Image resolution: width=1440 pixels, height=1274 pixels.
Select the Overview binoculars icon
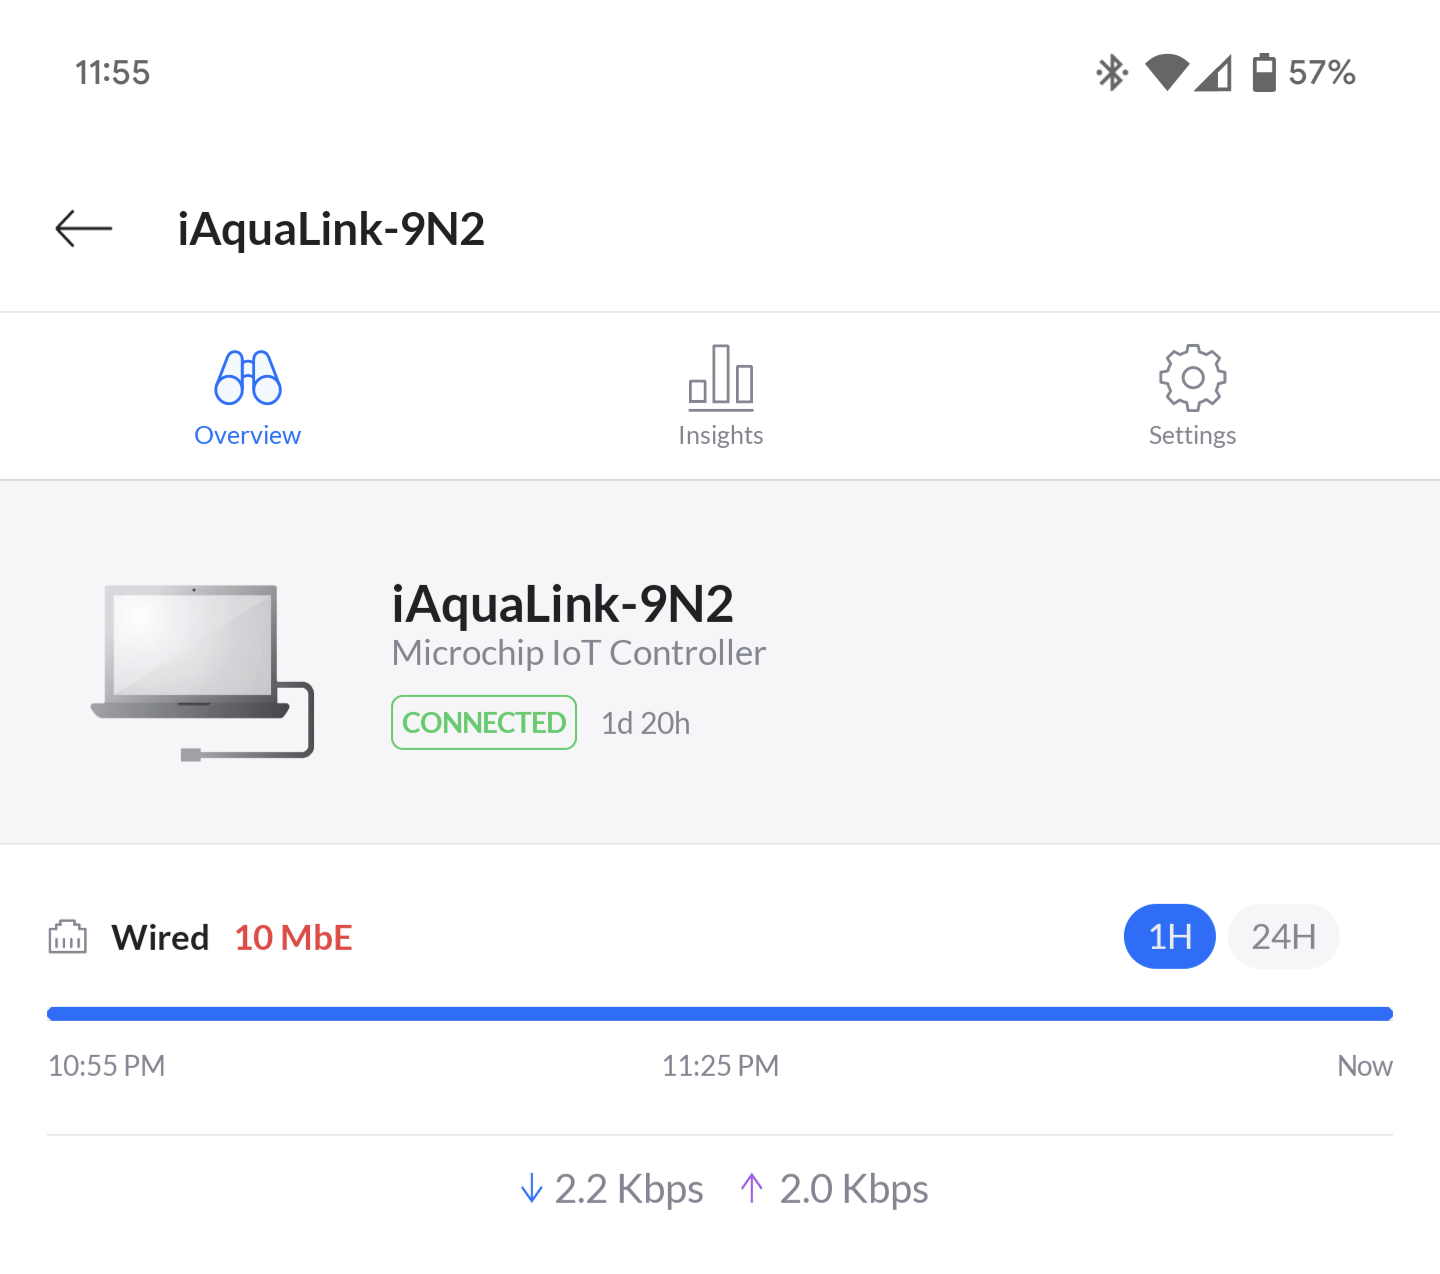[x=248, y=378]
